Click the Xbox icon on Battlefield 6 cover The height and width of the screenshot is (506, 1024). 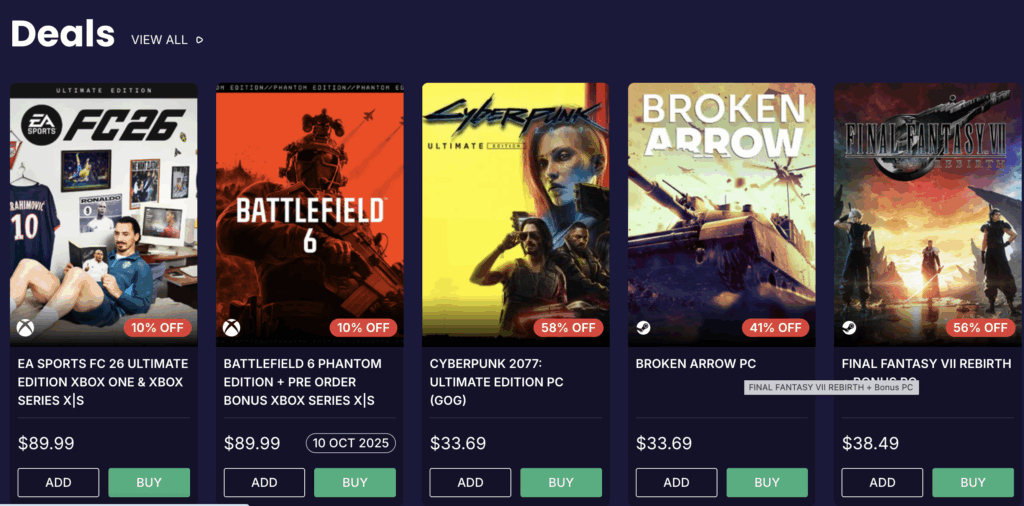(x=231, y=328)
